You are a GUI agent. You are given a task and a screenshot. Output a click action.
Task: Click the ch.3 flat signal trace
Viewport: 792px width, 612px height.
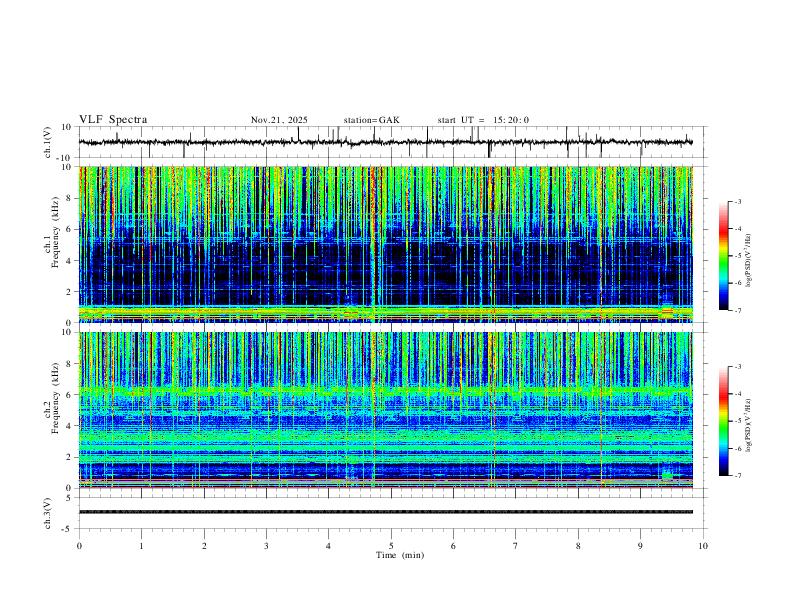(x=385, y=512)
